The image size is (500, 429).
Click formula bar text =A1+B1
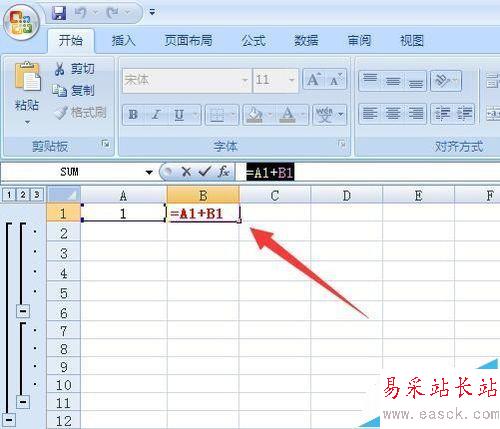point(270,172)
